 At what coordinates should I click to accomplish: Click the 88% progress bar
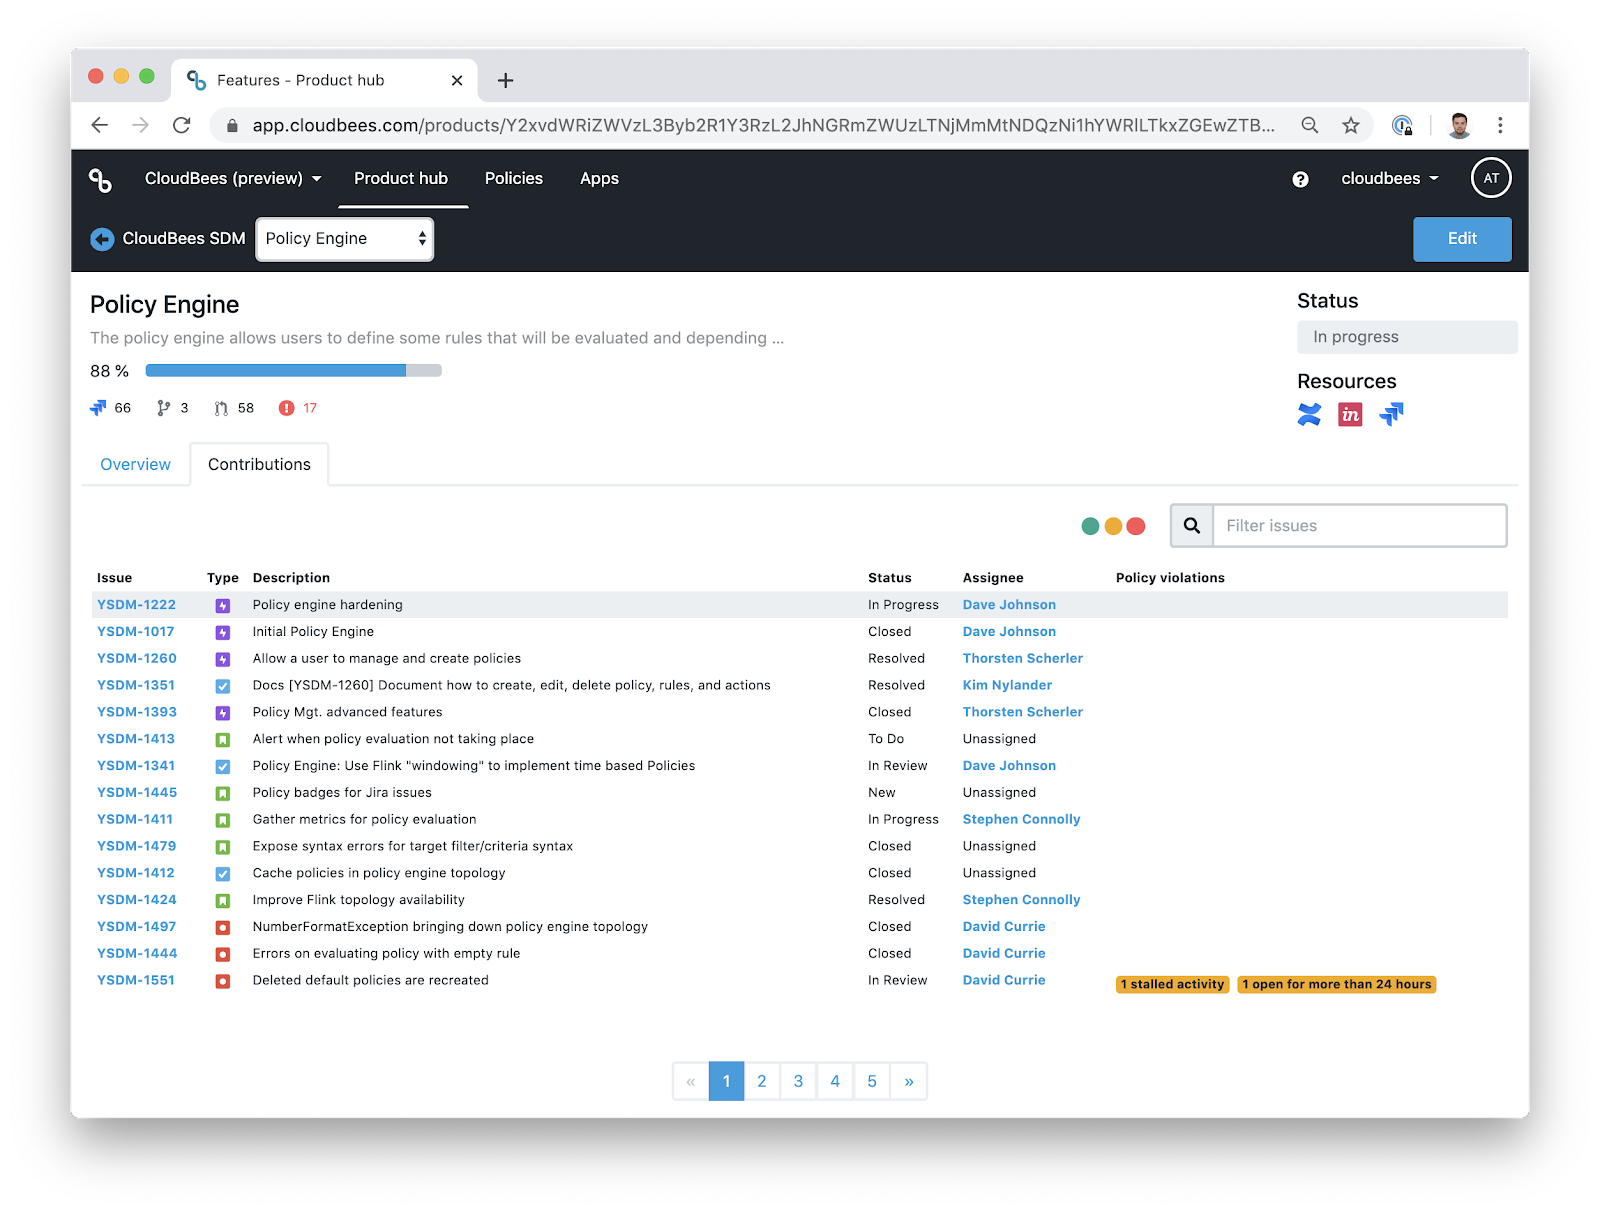294,371
